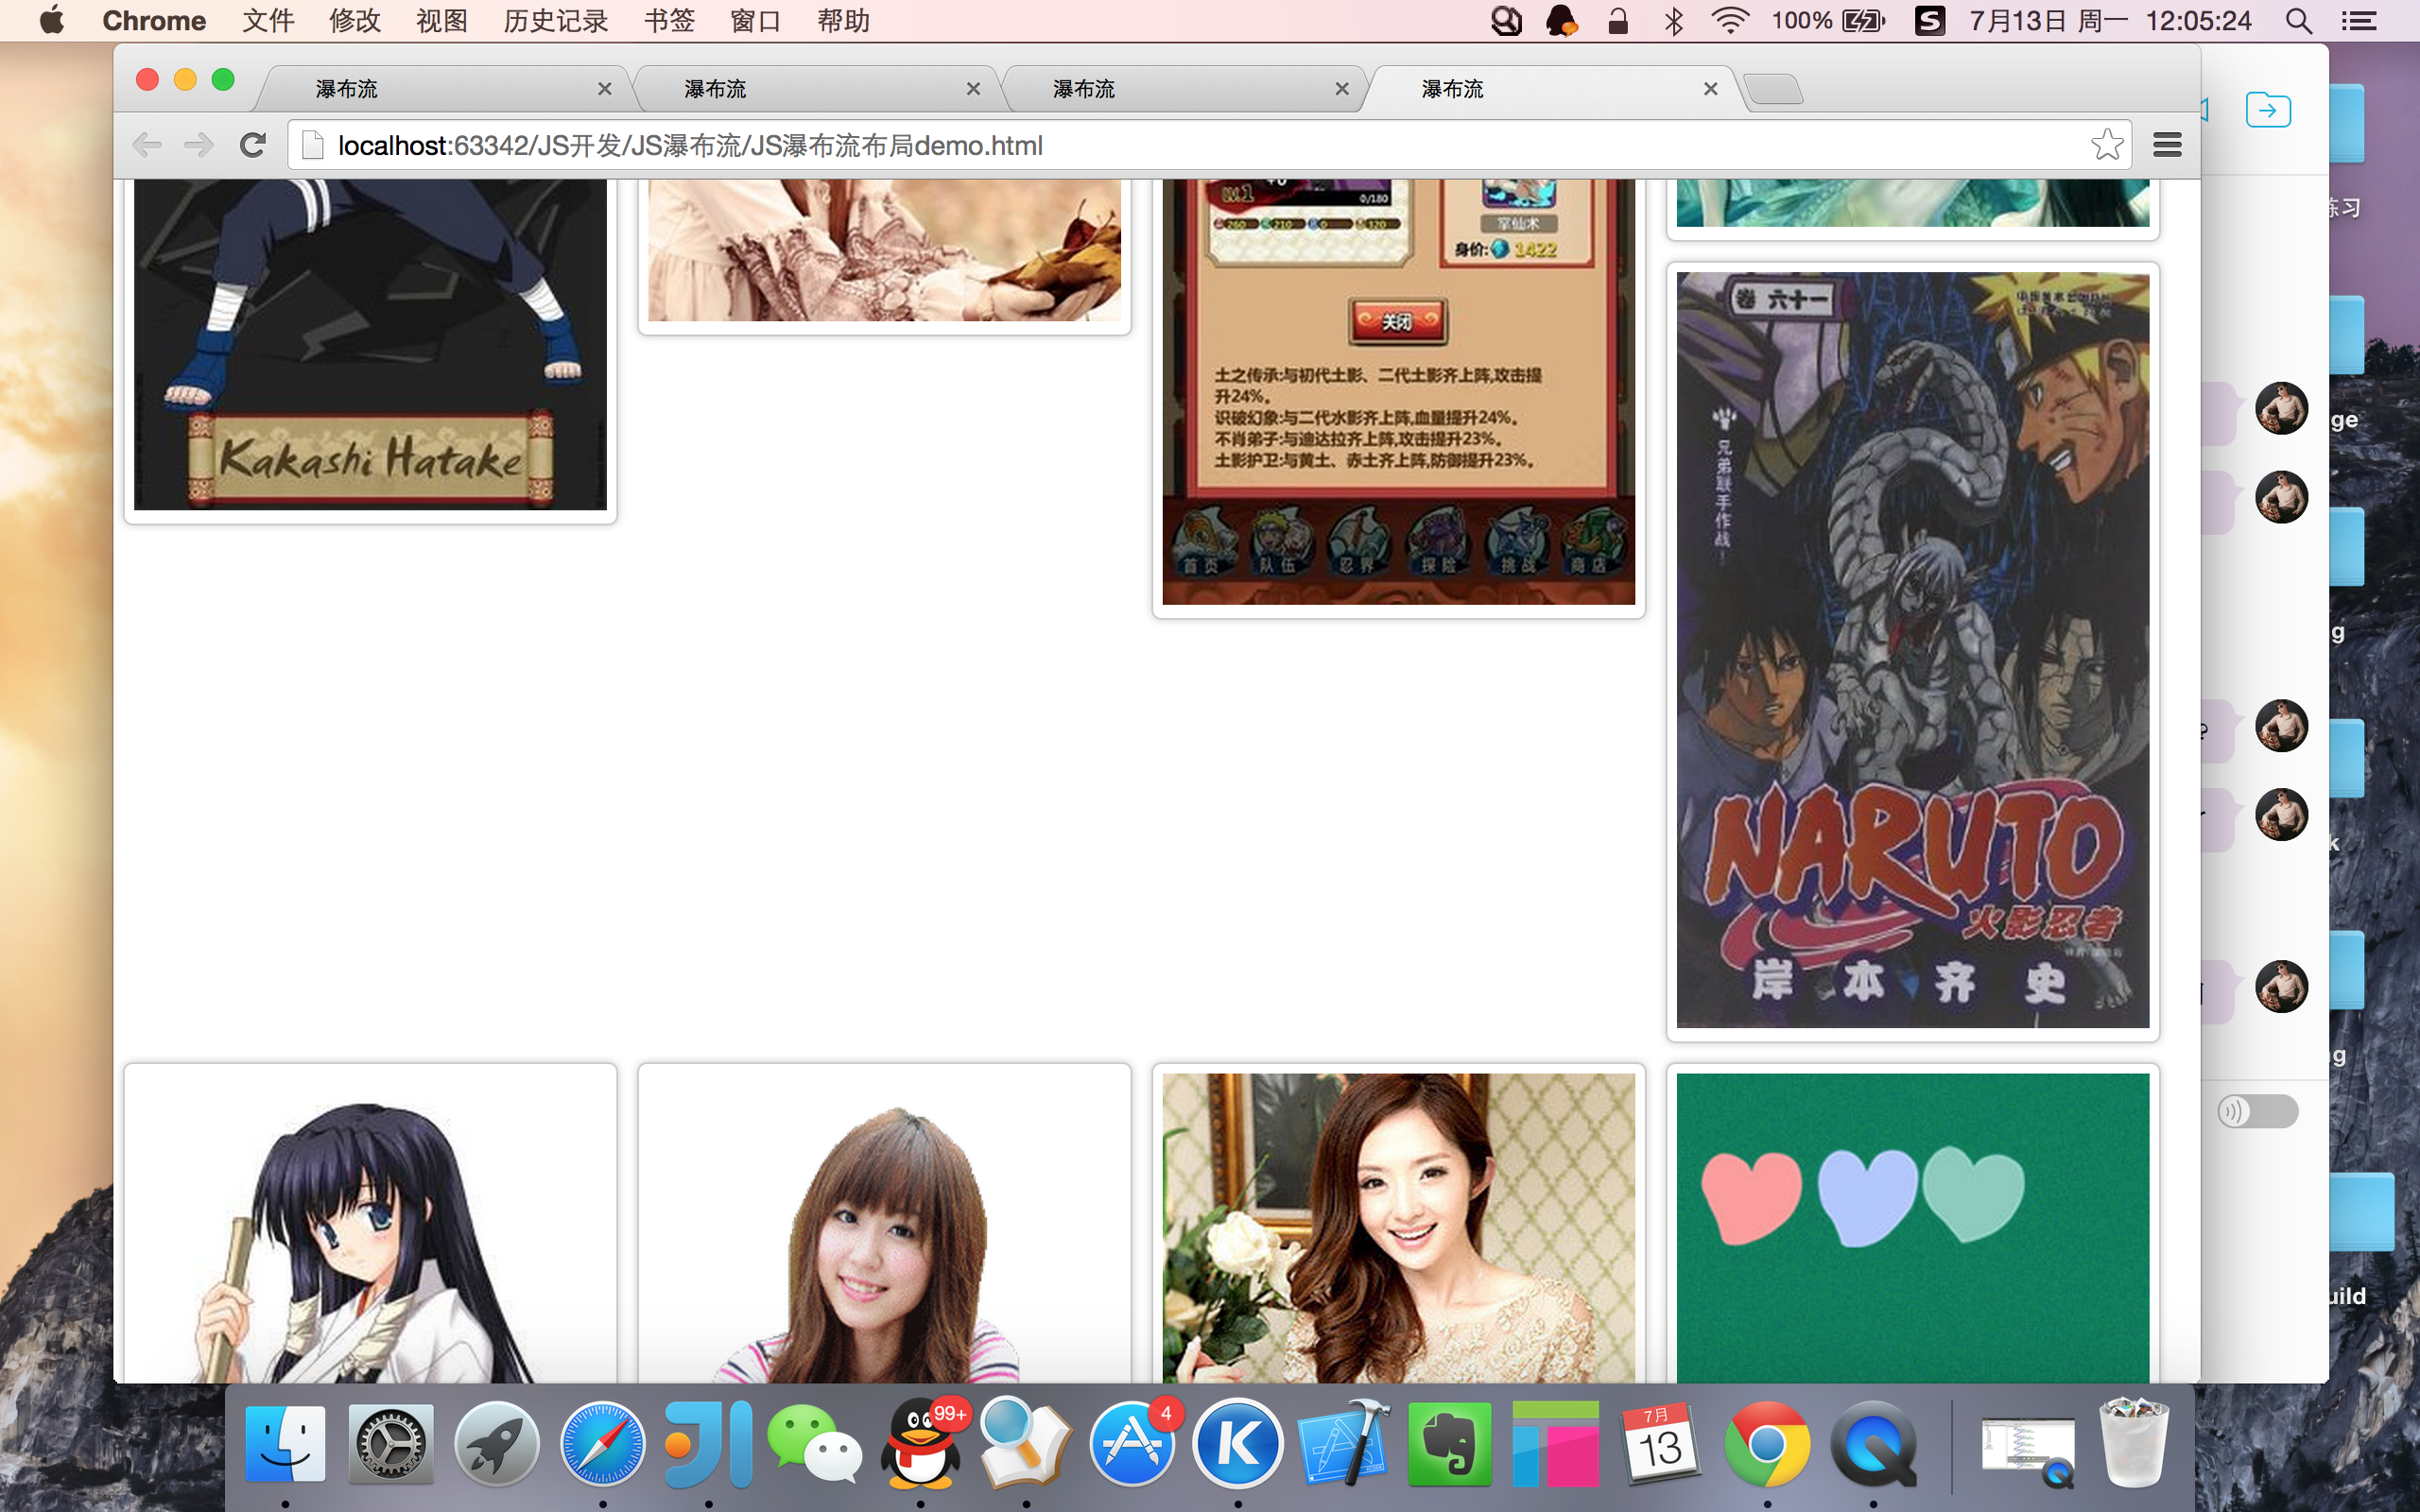2420x1512 pixels.
Task: Open WeChat from the dock
Action: click(814, 1444)
